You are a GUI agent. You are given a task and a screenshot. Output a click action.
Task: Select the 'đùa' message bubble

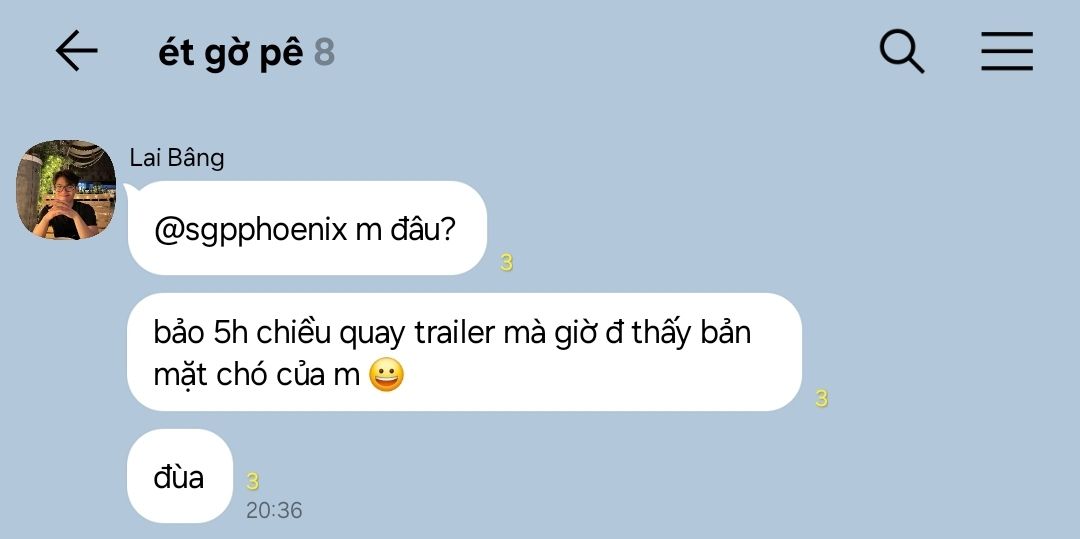tap(180, 476)
